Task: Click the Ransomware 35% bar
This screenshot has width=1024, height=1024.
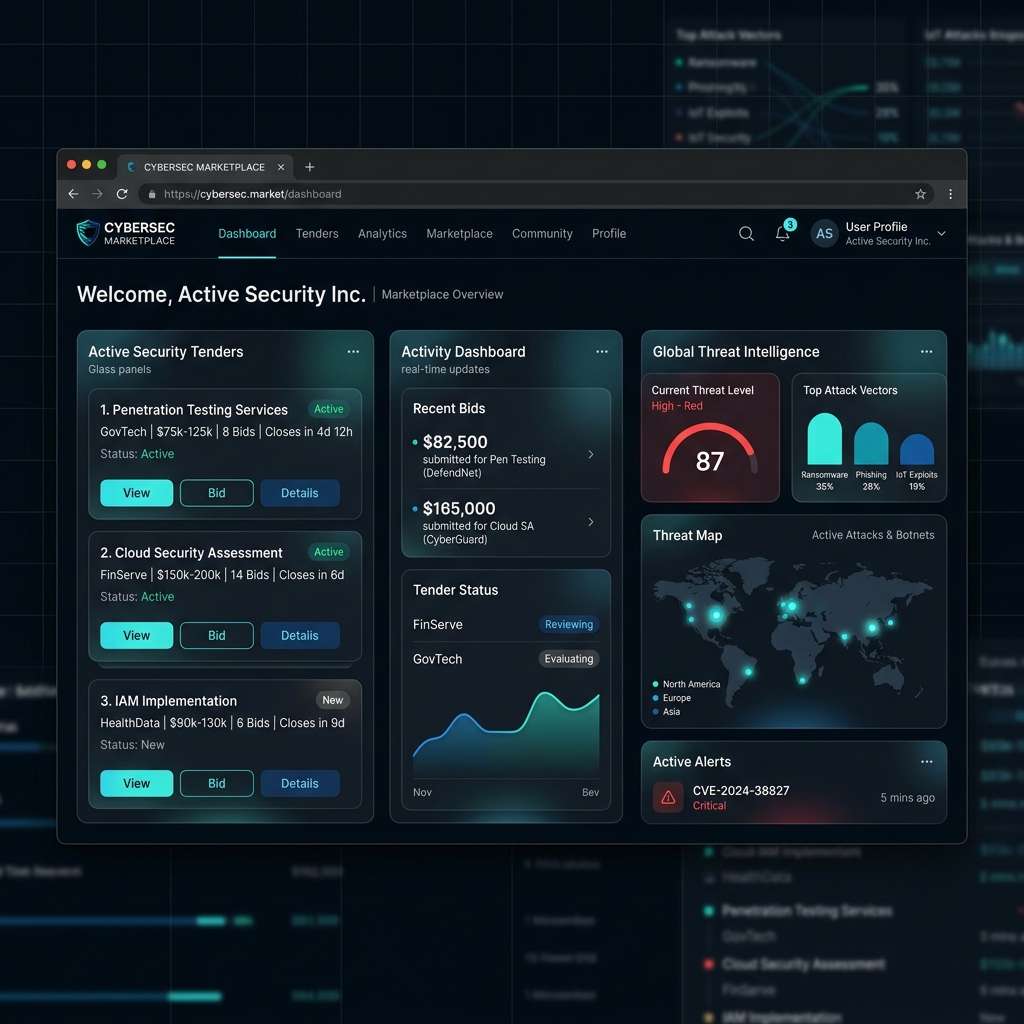Action: pos(824,439)
